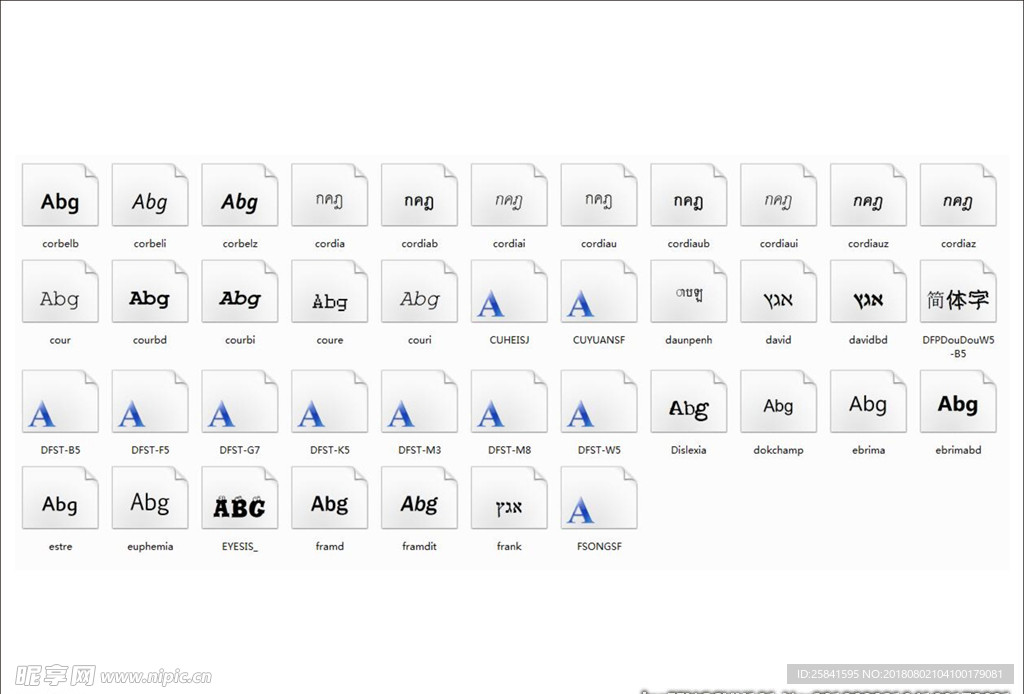Click the courbd font file icon
Screen dimensions: 1024x694
click(150, 294)
